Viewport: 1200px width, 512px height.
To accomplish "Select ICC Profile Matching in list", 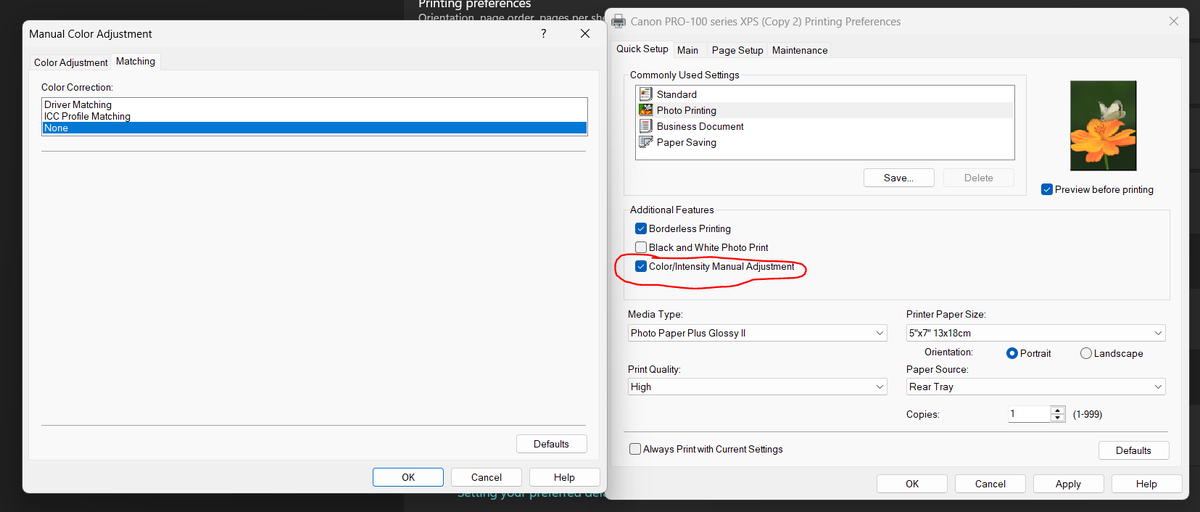I will (87, 116).
